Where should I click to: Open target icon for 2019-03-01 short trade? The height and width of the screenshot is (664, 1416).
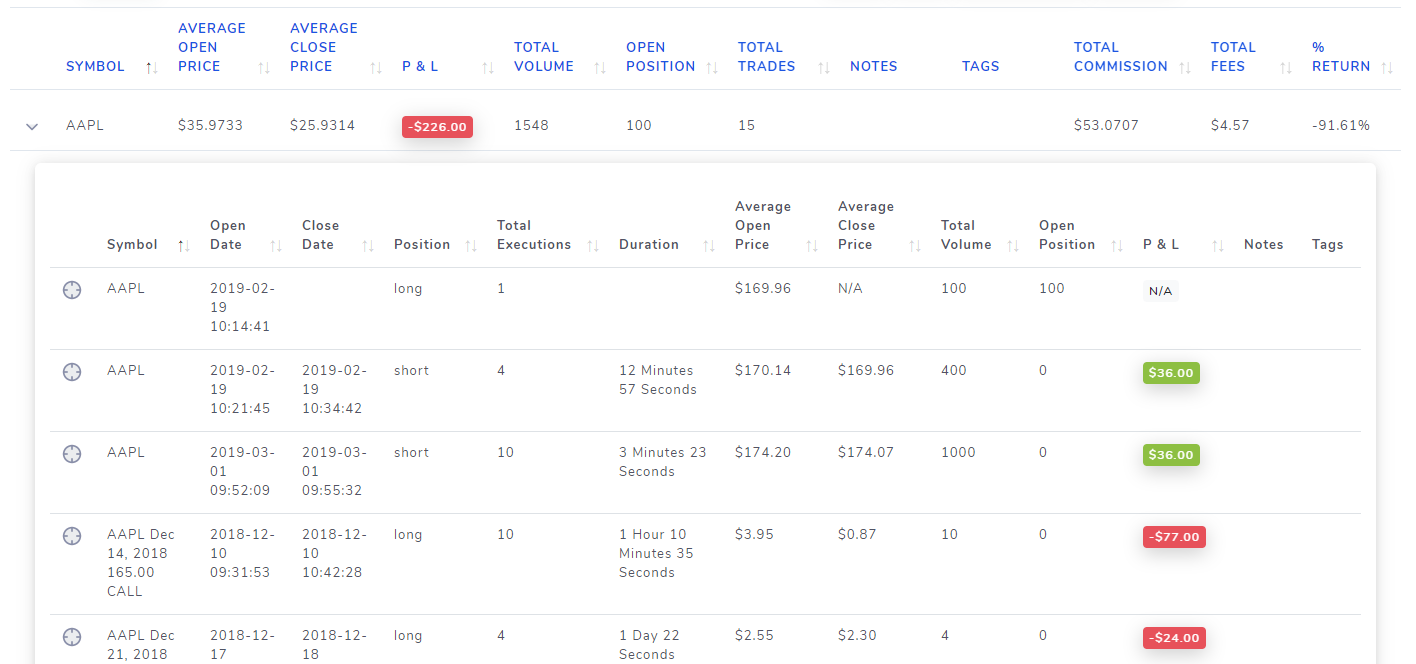72,454
